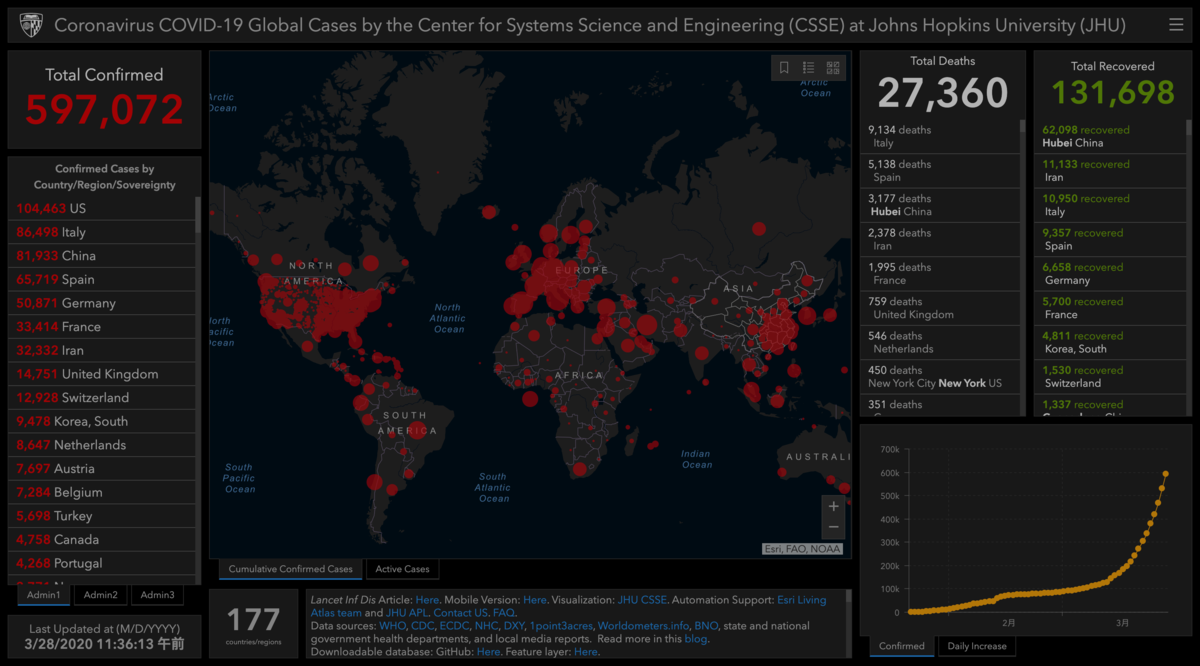Image resolution: width=1200 pixels, height=666 pixels.
Task: Select 3,177 deaths Hubei China entry
Action: click(940, 205)
